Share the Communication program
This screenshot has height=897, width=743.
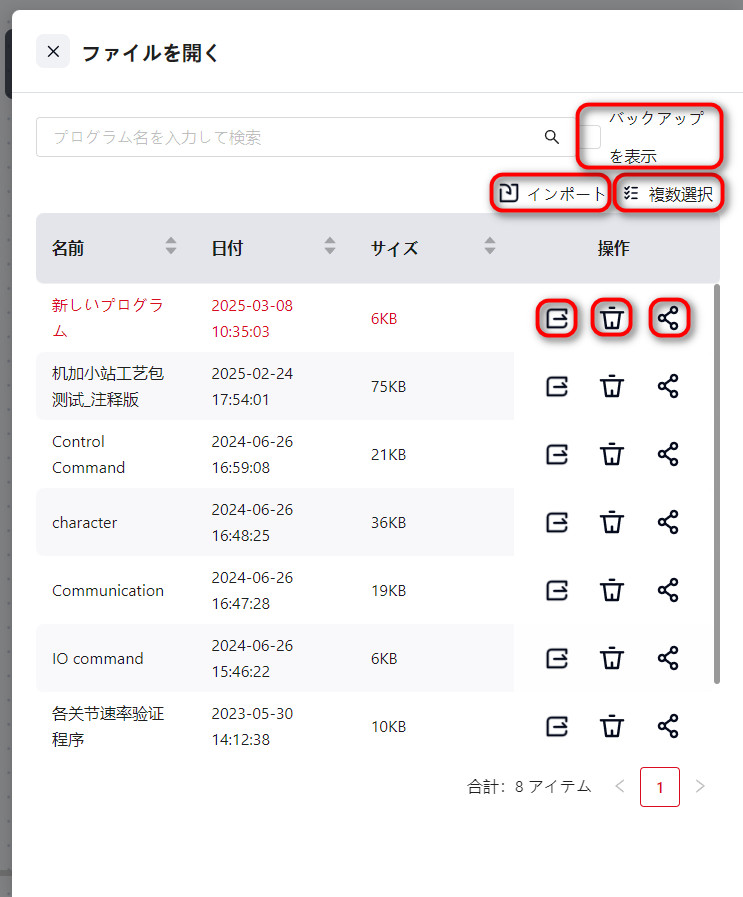[668, 590]
